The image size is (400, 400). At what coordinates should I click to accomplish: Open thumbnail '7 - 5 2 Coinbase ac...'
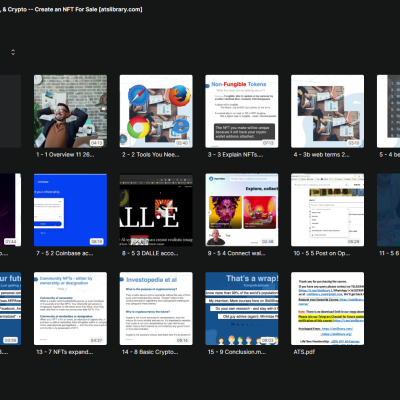pyautogui.click(x=70, y=210)
